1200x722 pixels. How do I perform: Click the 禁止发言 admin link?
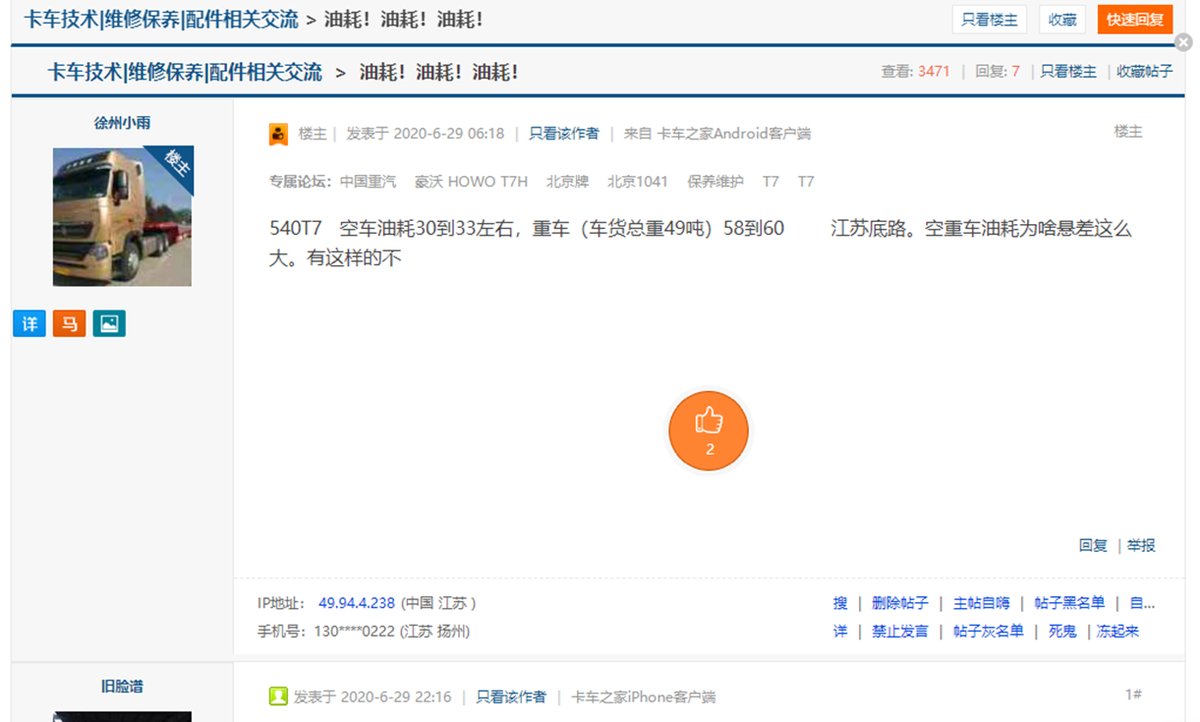click(900, 631)
